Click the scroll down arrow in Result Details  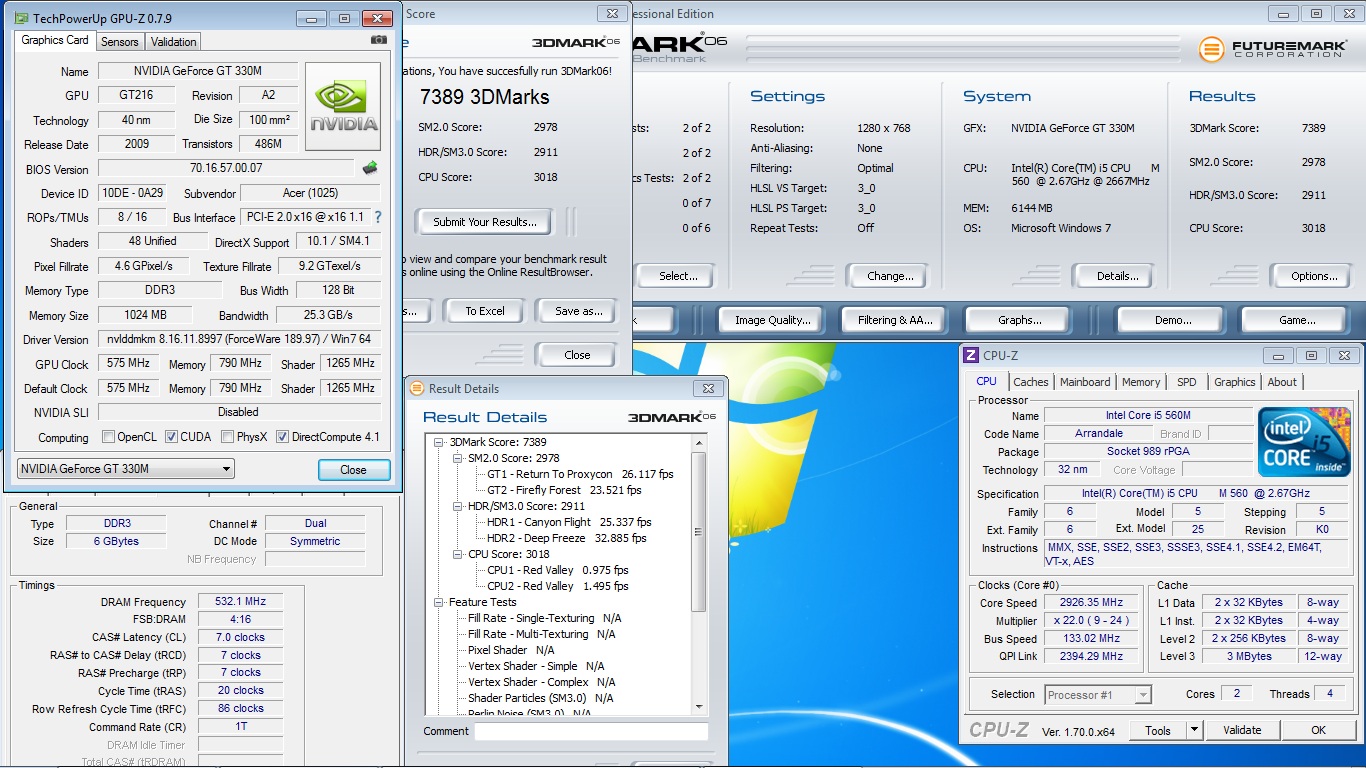[x=699, y=708]
